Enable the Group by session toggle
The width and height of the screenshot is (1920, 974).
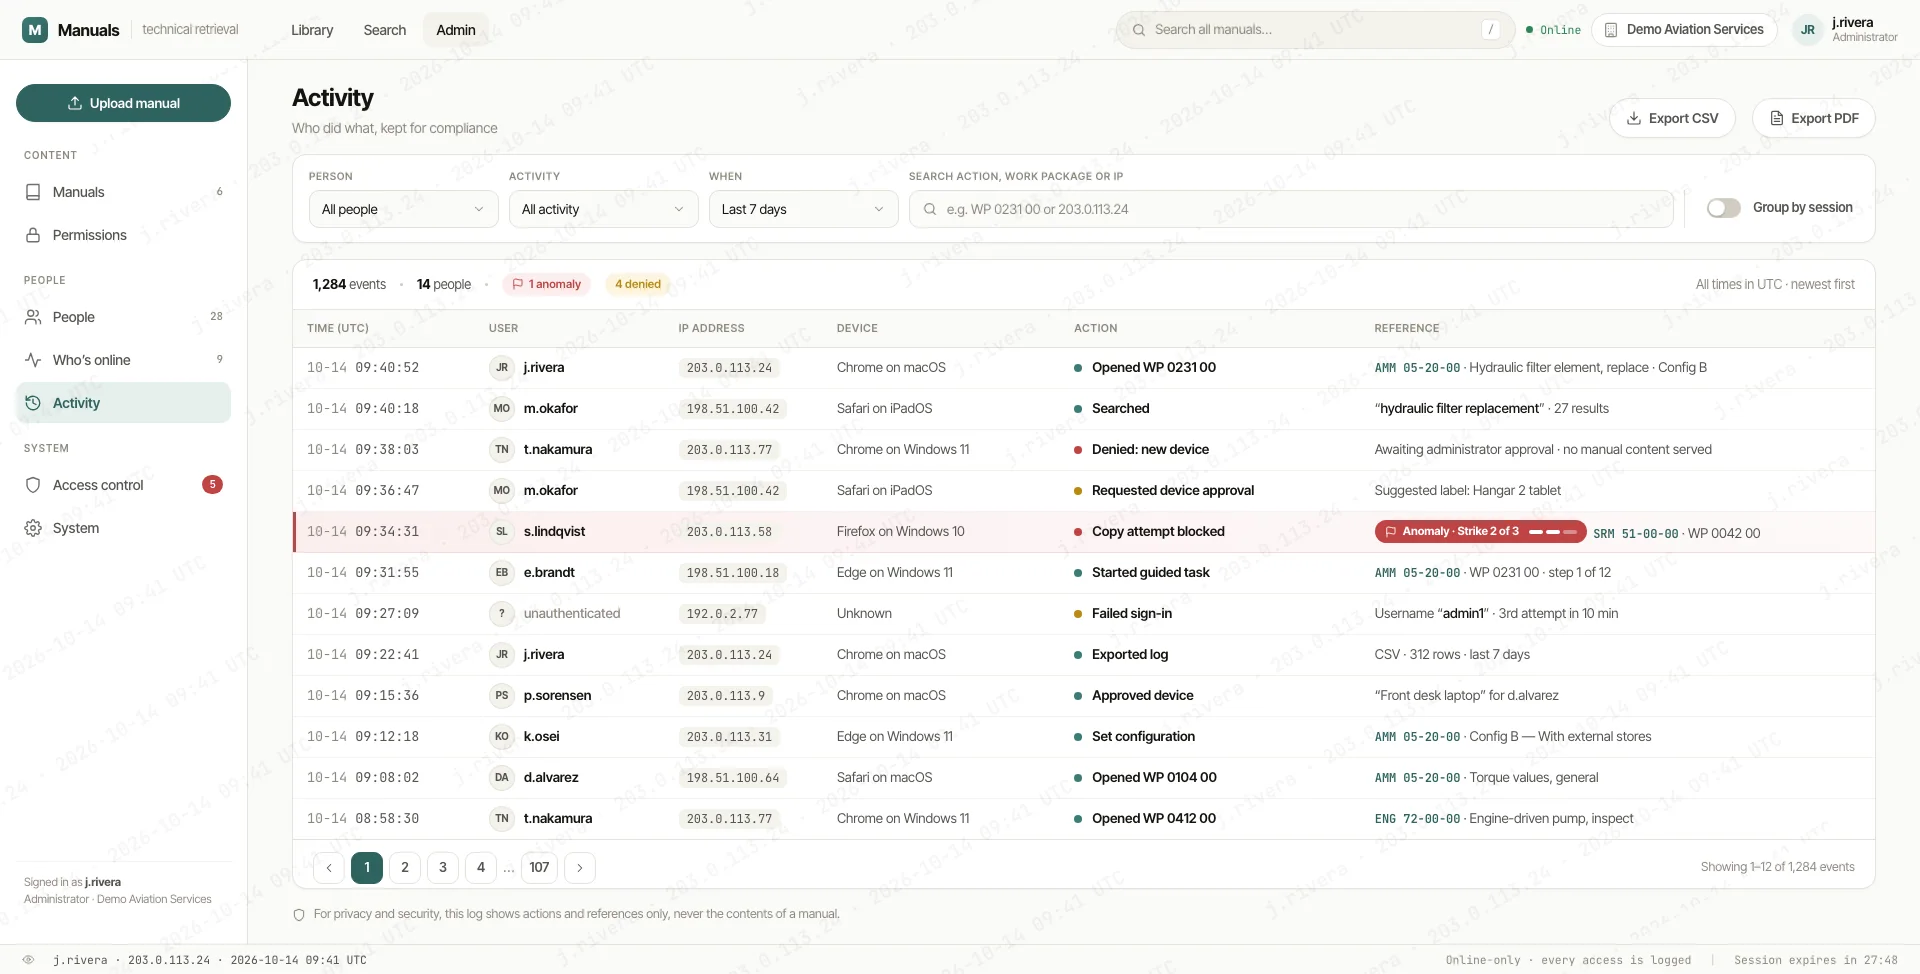coord(1724,208)
